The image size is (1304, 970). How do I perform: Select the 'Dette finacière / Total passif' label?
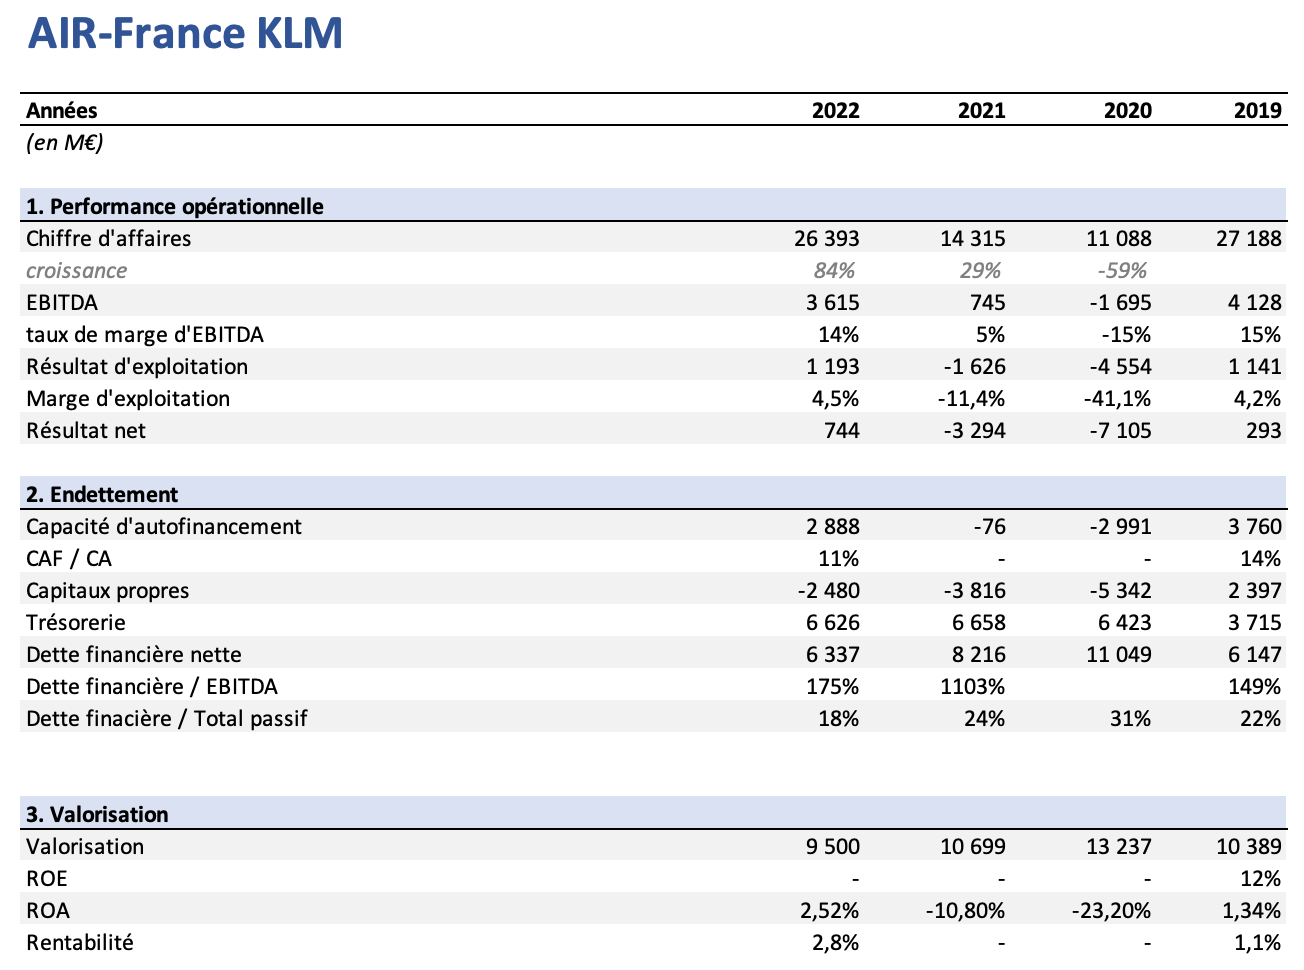point(167,718)
